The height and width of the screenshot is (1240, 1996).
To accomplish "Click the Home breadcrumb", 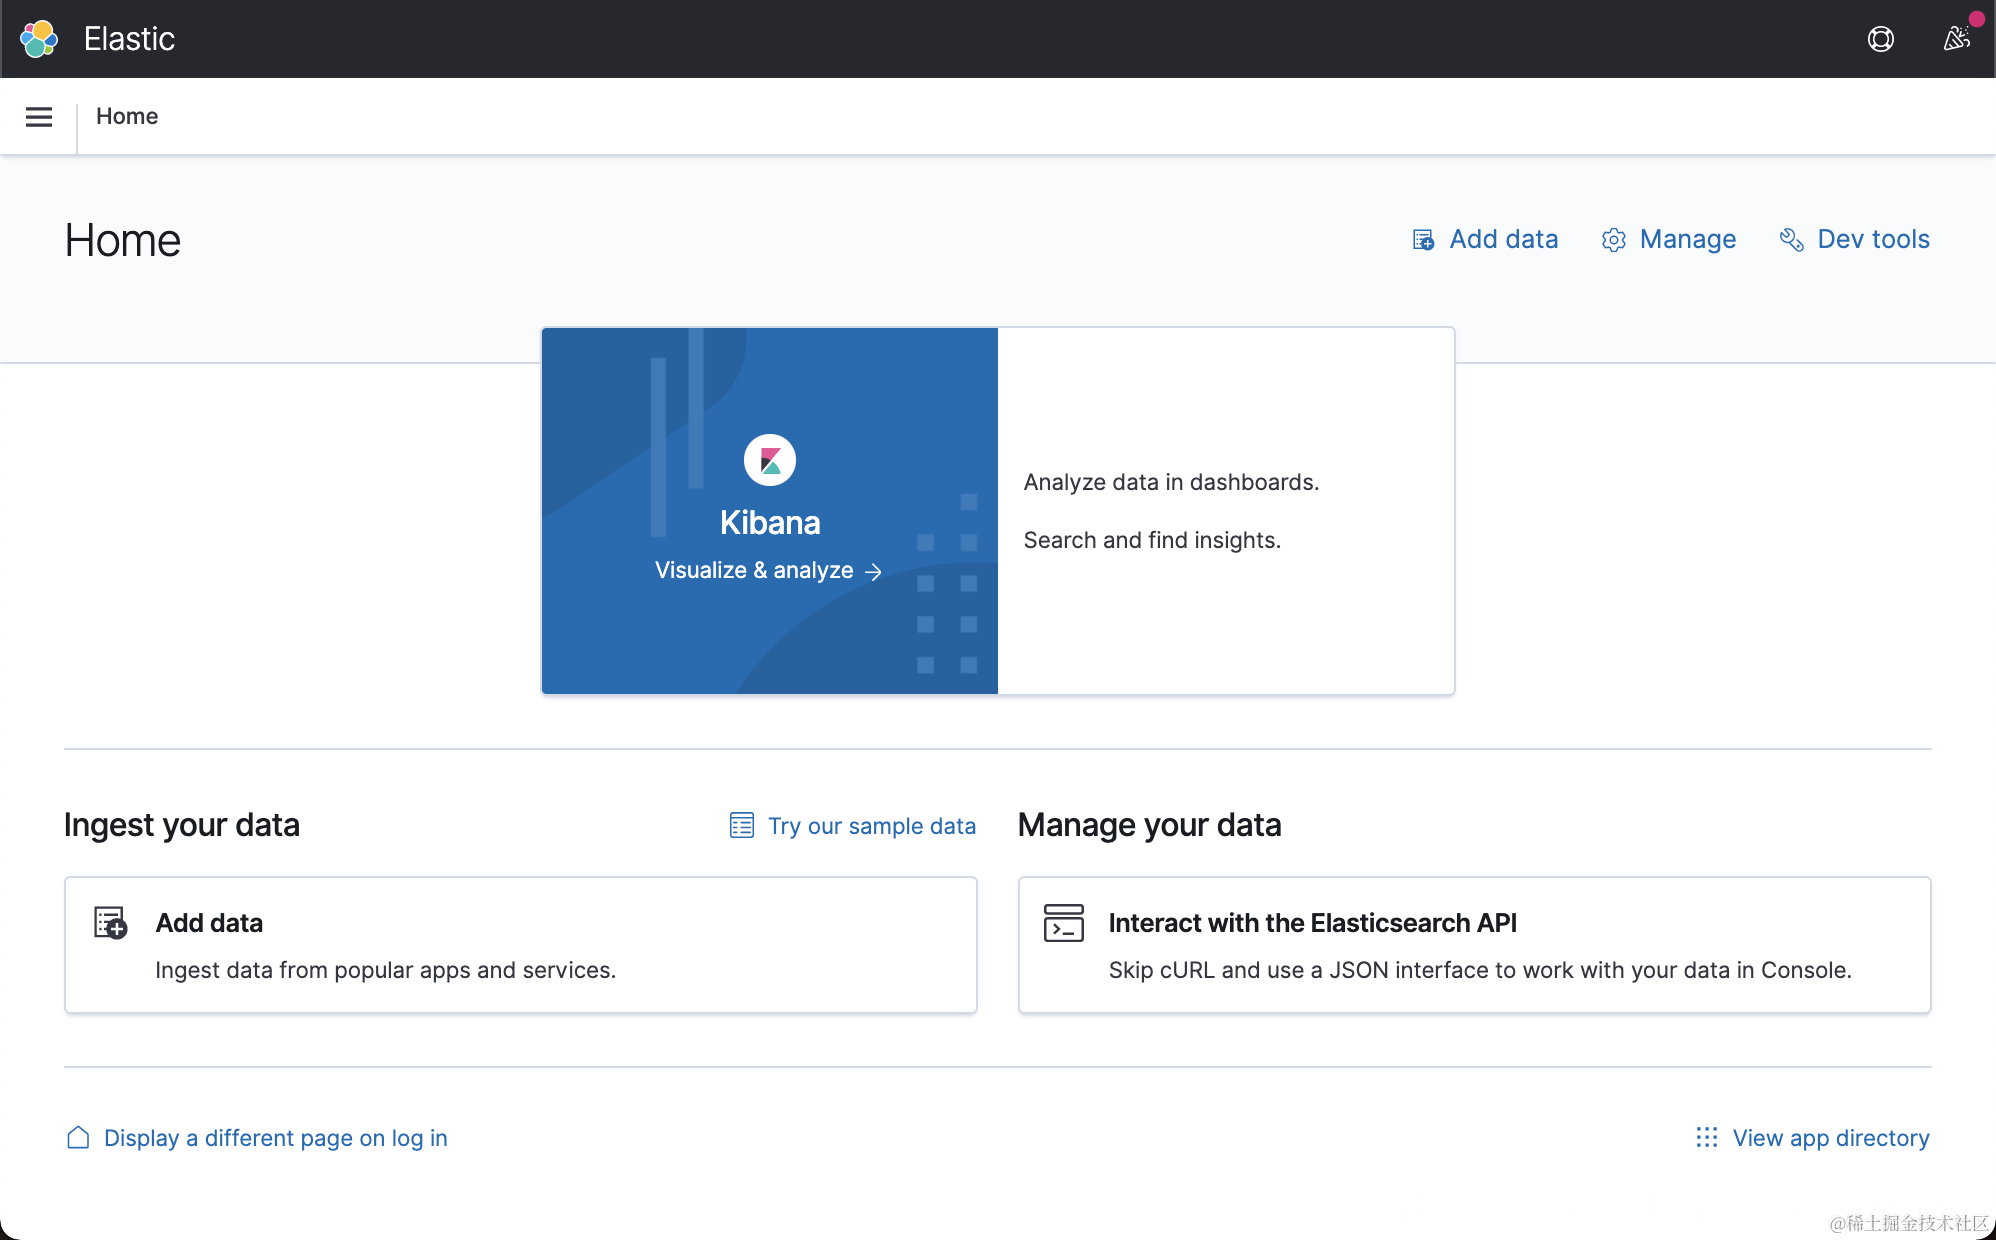I will [x=127, y=116].
